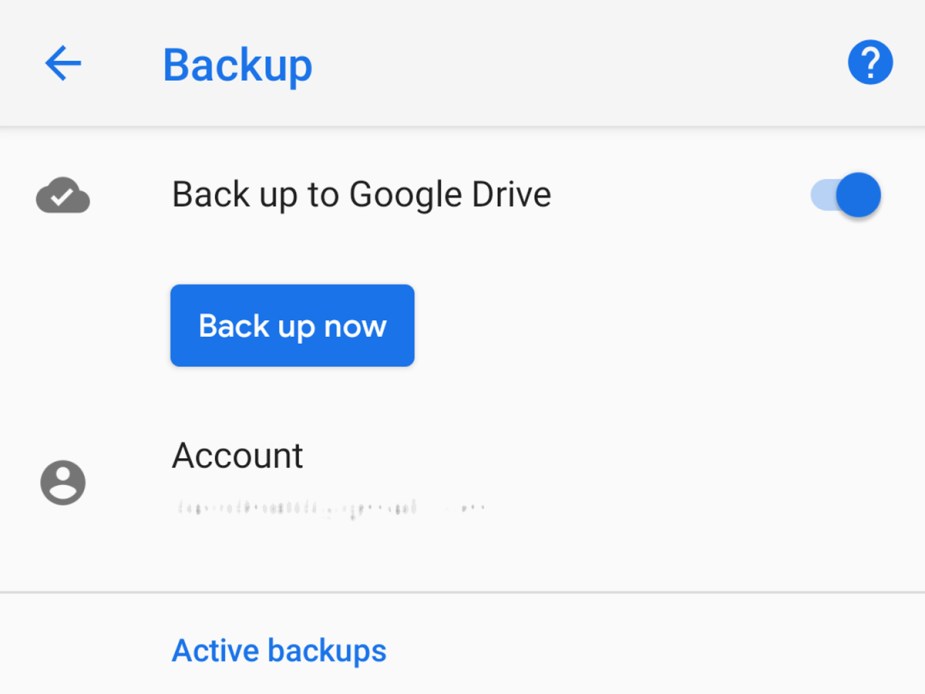Select the Account section label
This screenshot has width=925, height=694.
point(237,455)
